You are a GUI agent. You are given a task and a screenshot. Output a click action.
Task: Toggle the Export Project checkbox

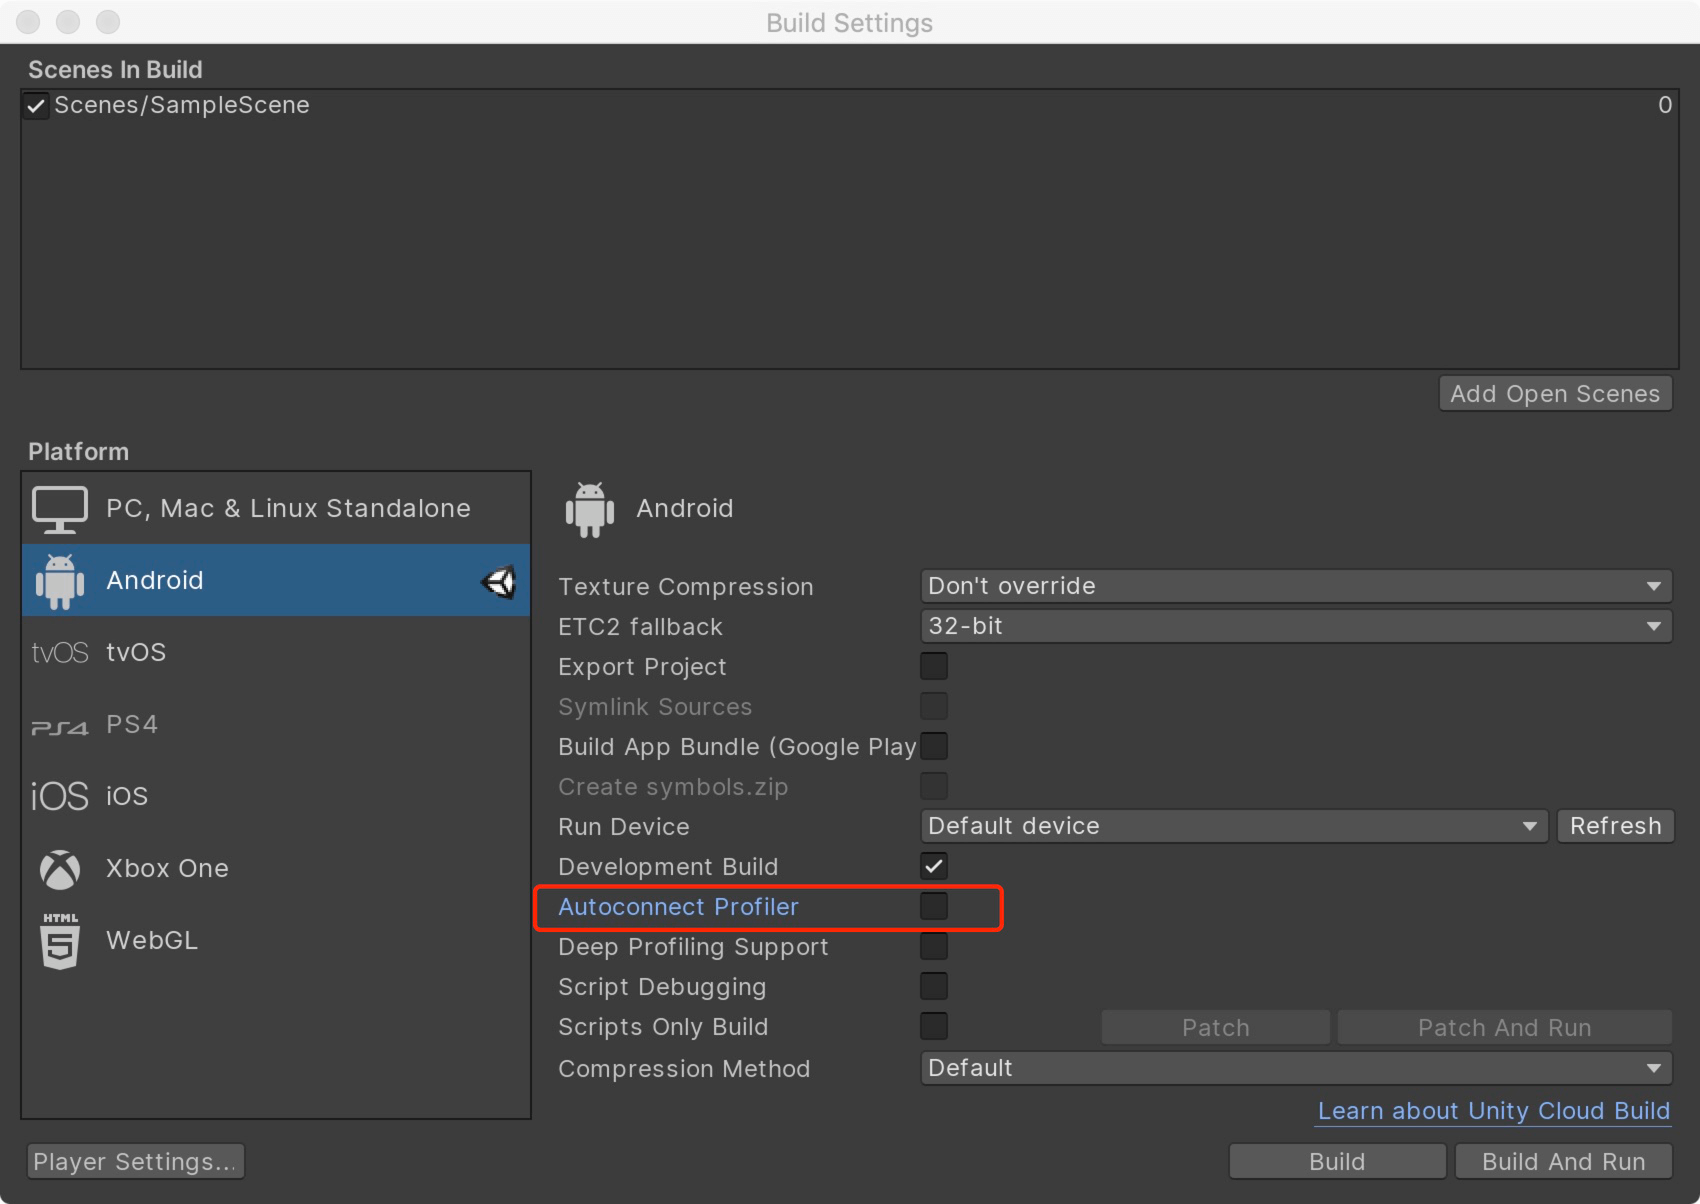click(934, 666)
